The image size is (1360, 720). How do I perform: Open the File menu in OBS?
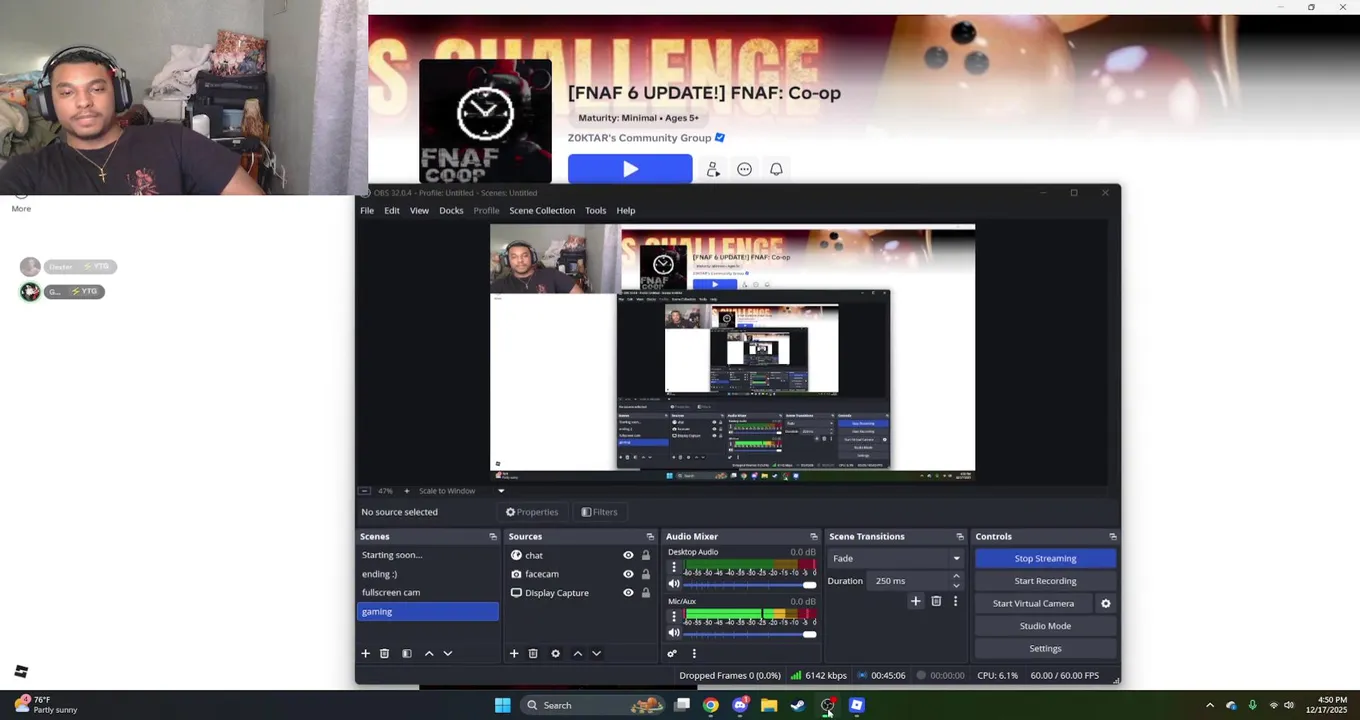click(x=367, y=211)
